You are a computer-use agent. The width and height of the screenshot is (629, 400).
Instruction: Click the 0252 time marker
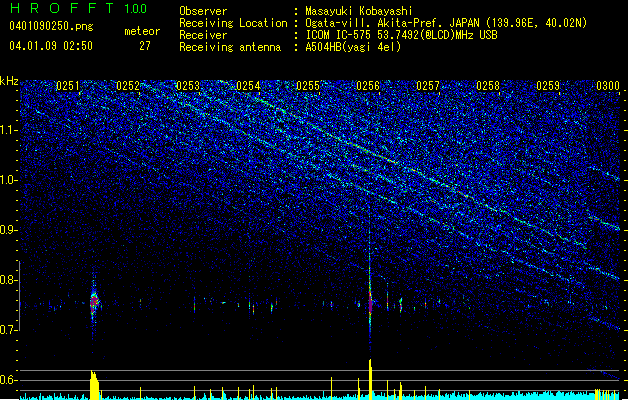(128, 86)
